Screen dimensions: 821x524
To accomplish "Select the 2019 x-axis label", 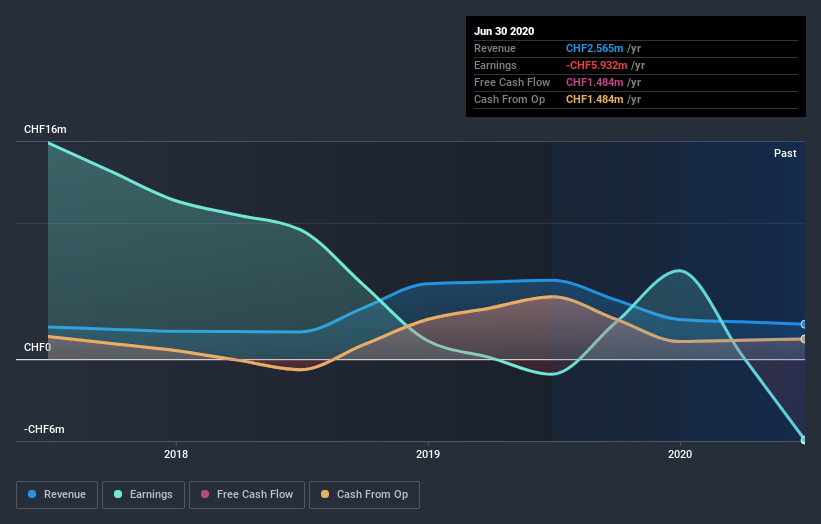I will click(428, 454).
